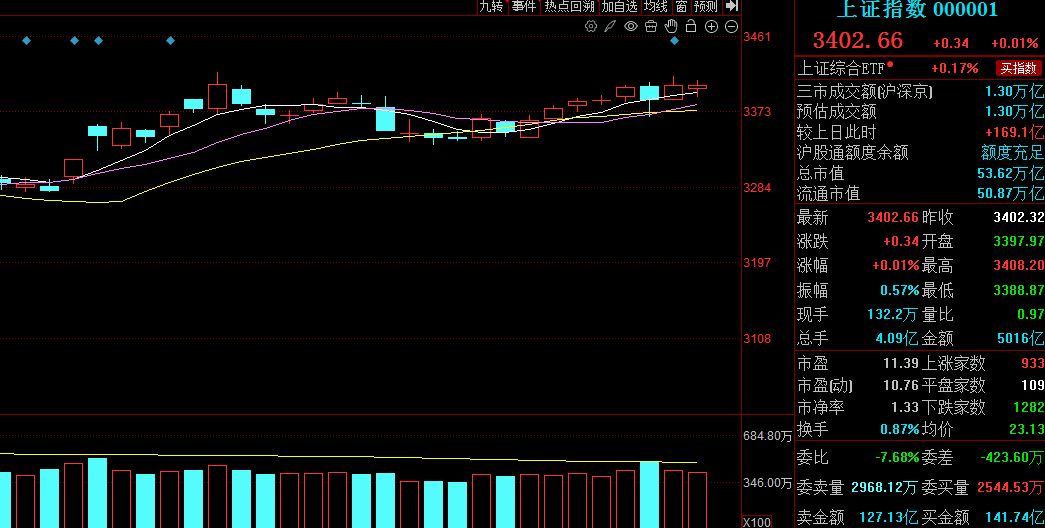The width and height of the screenshot is (1045, 528).
Task: Click the 买指数 button
Action: (x=1018, y=68)
